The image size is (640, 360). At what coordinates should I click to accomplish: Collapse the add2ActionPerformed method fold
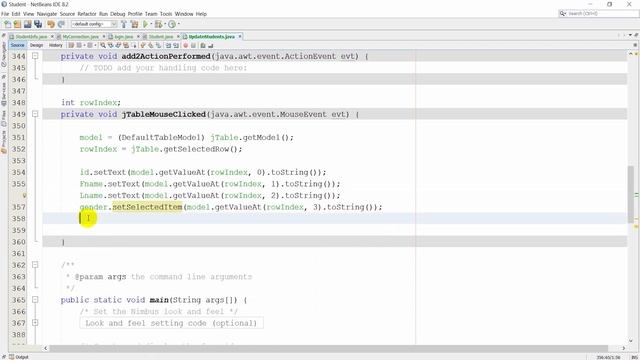36,56
